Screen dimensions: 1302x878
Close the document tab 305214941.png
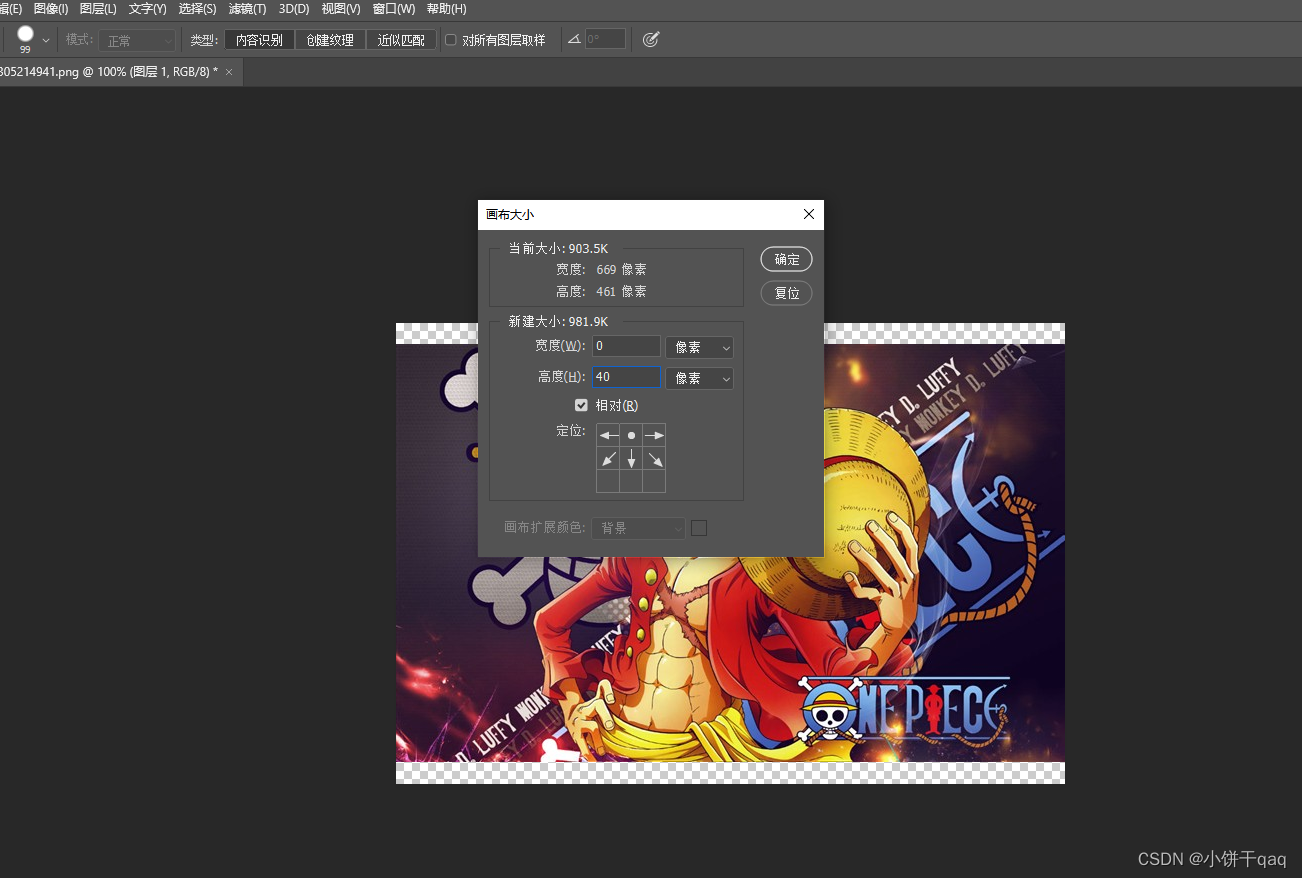coord(229,72)
